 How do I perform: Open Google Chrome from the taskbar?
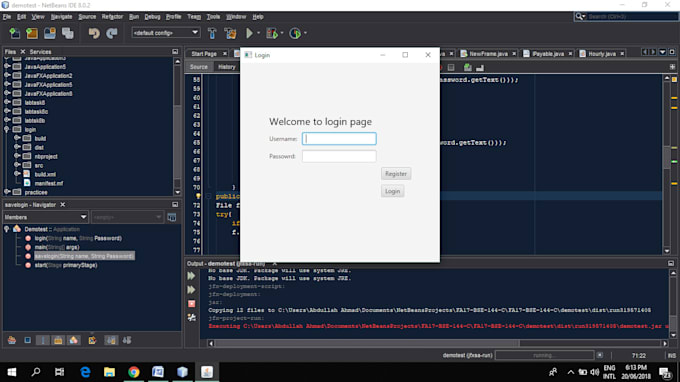pyautogui.click(x=134, y=372)
